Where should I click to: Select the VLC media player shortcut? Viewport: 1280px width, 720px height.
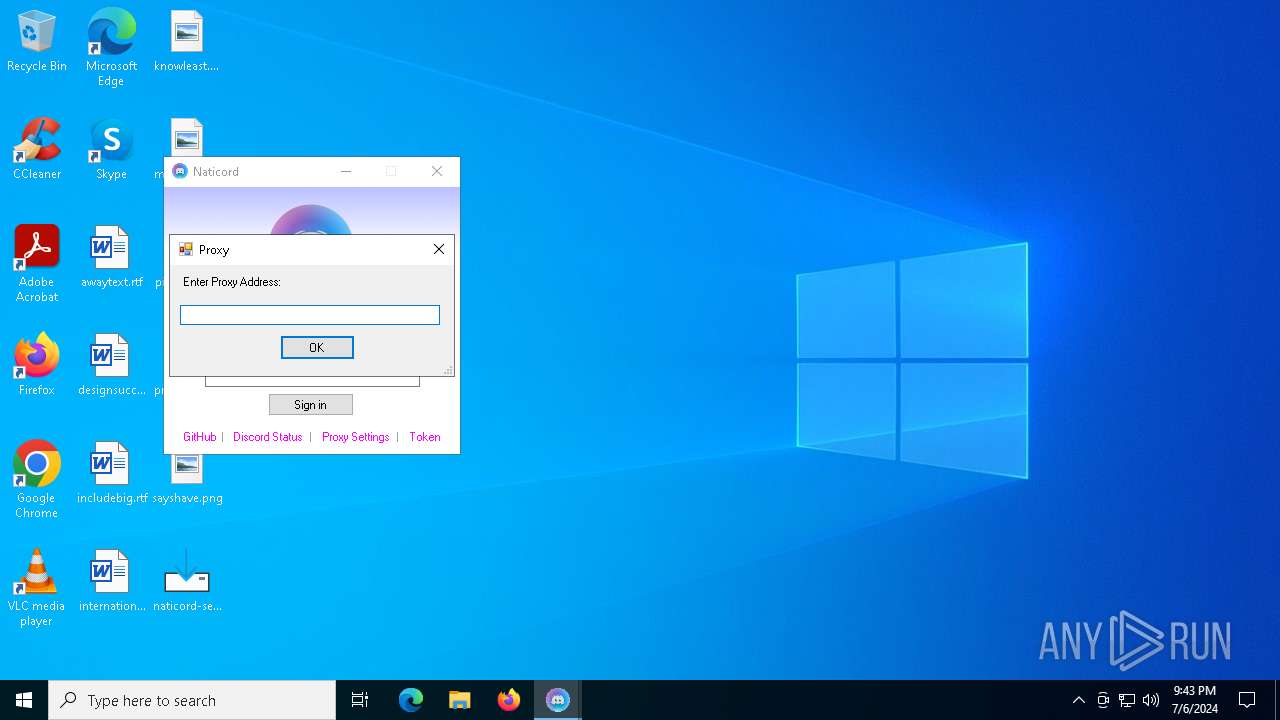click(37, 588)
